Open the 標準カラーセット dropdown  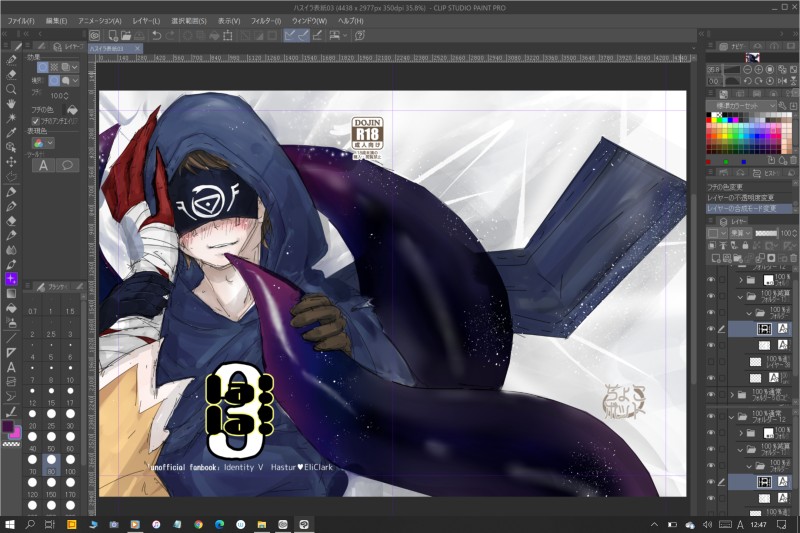click(741, 106)
